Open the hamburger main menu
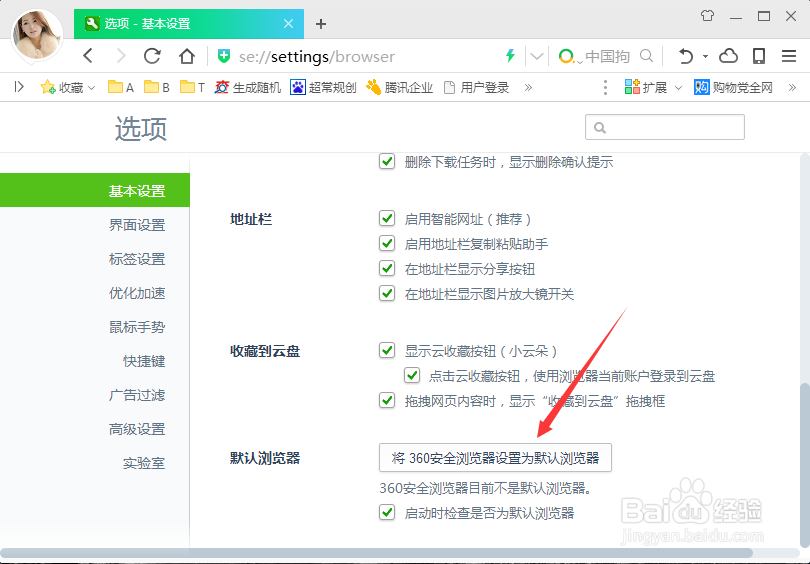The width and height of the screenshot is (810, 564). (789, 56)
